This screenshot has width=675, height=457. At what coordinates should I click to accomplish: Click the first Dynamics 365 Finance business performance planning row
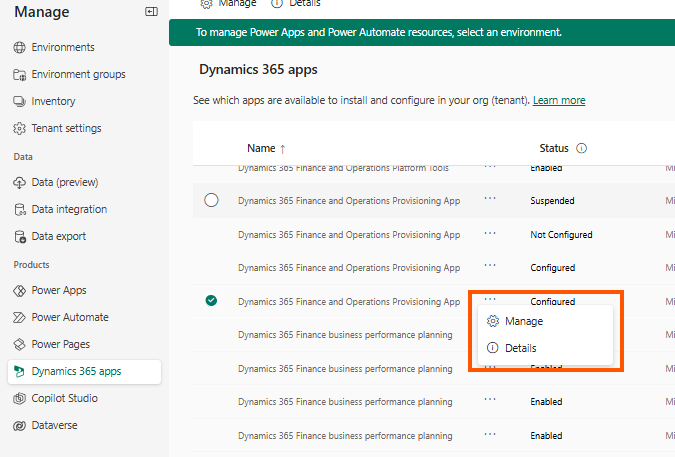coord(345,335)
